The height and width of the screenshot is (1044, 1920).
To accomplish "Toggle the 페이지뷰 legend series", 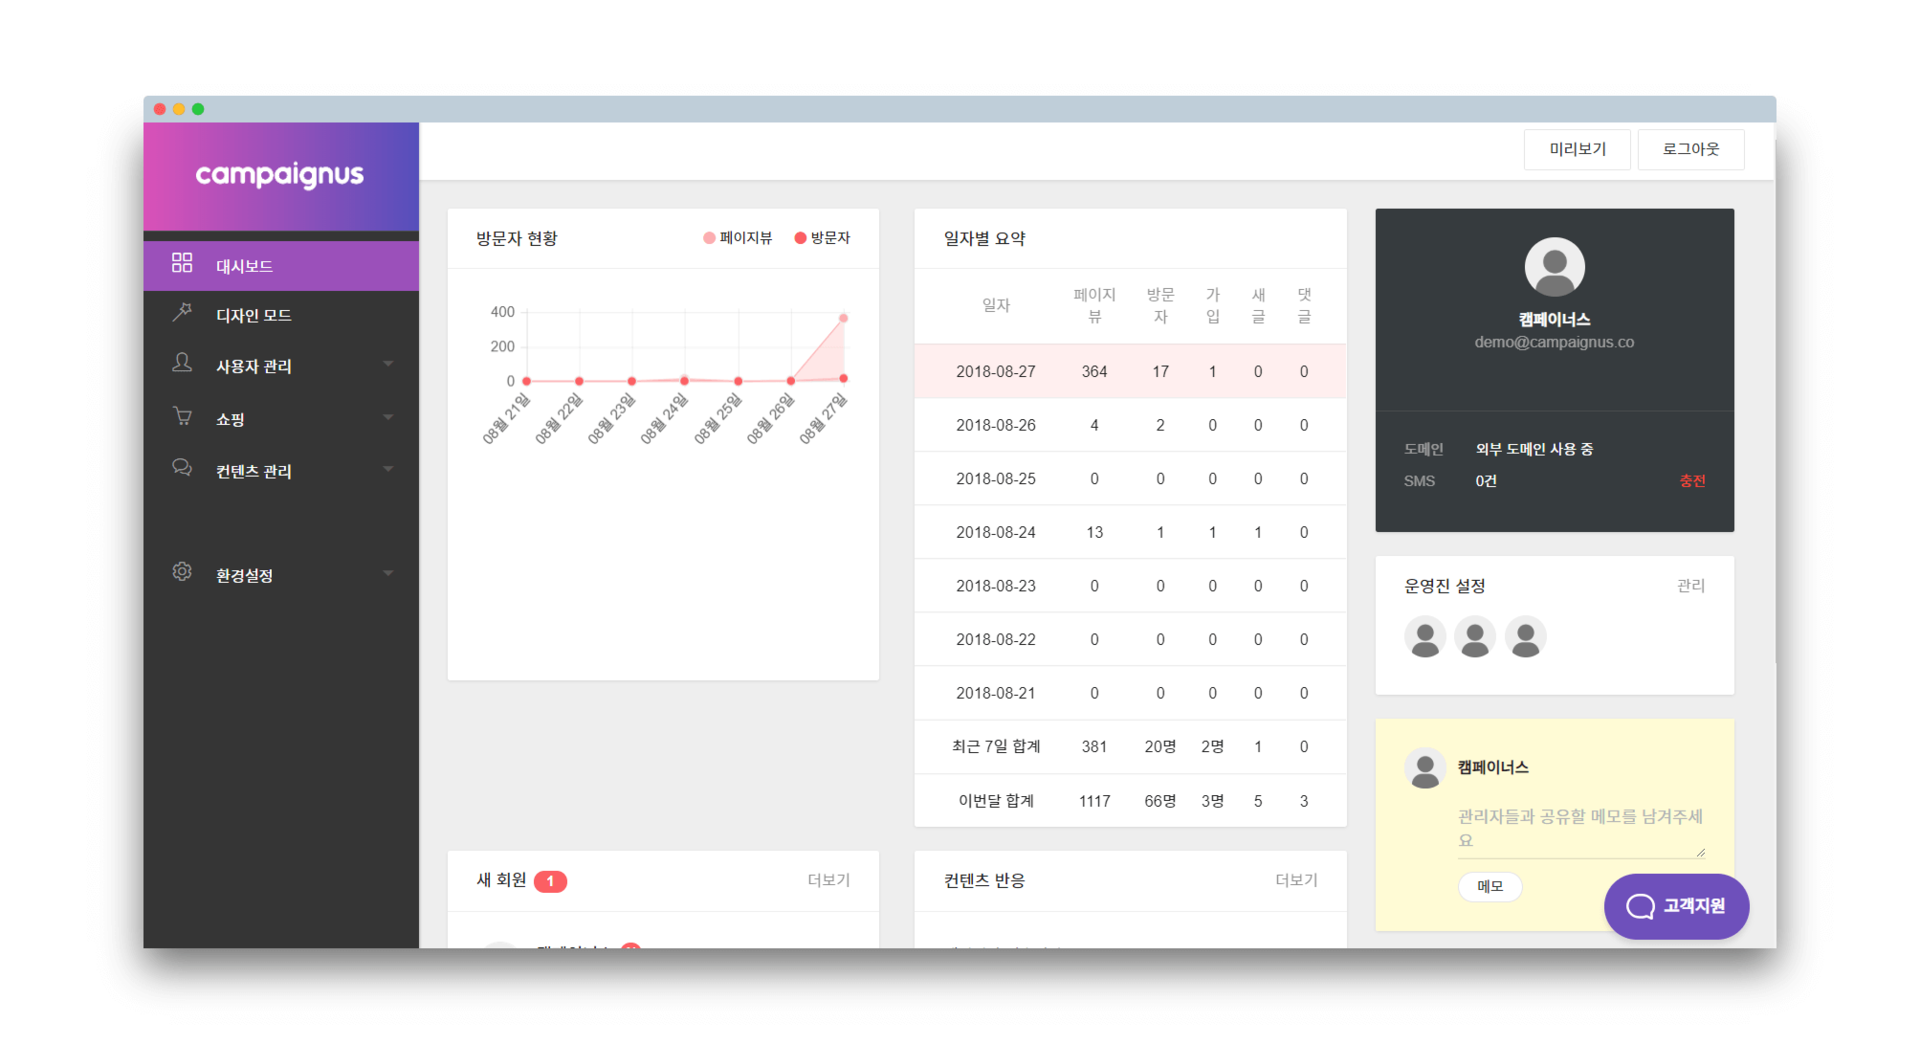I will click(738, 238).
